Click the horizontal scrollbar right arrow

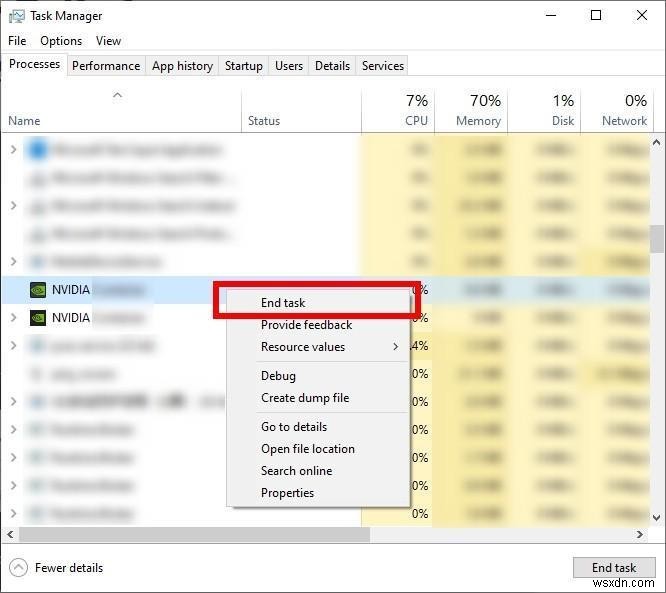640,534
